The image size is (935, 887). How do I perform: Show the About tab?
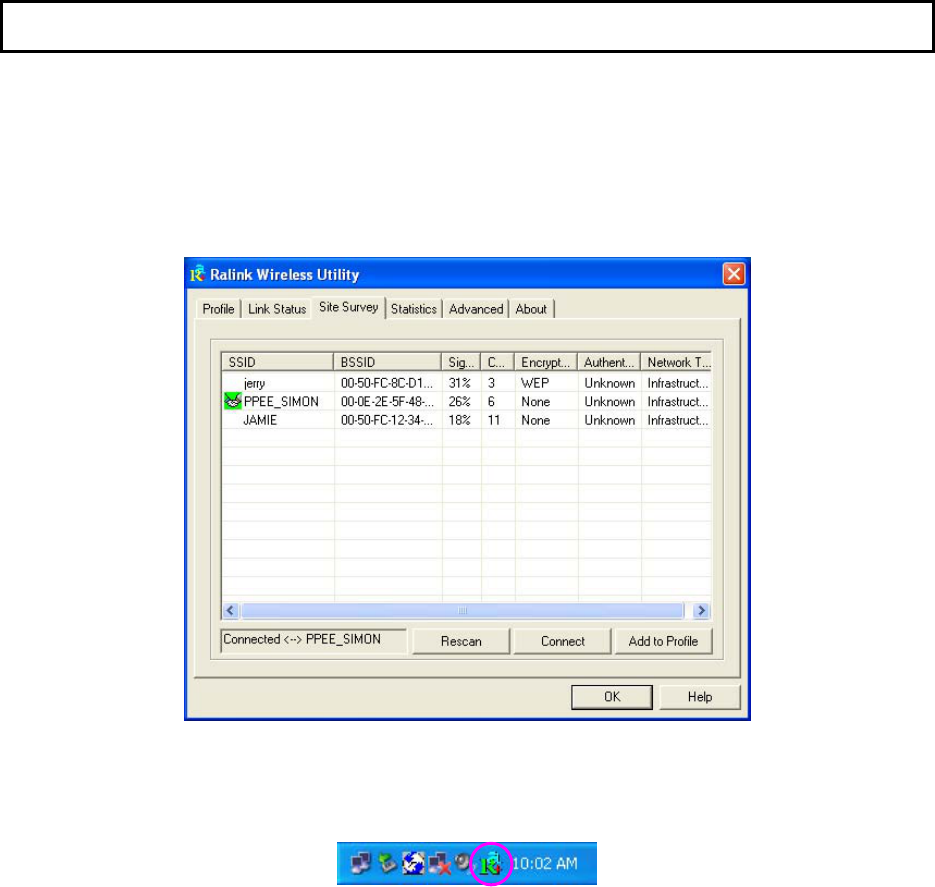[531, 309]
